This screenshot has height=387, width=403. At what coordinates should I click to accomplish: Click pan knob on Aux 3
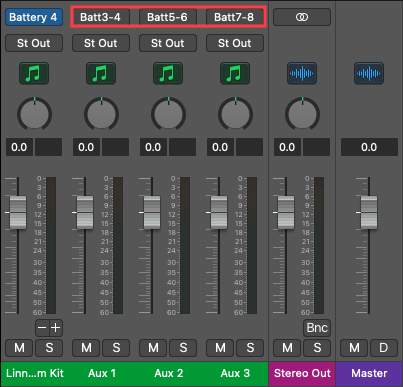[x=235, y=114]
